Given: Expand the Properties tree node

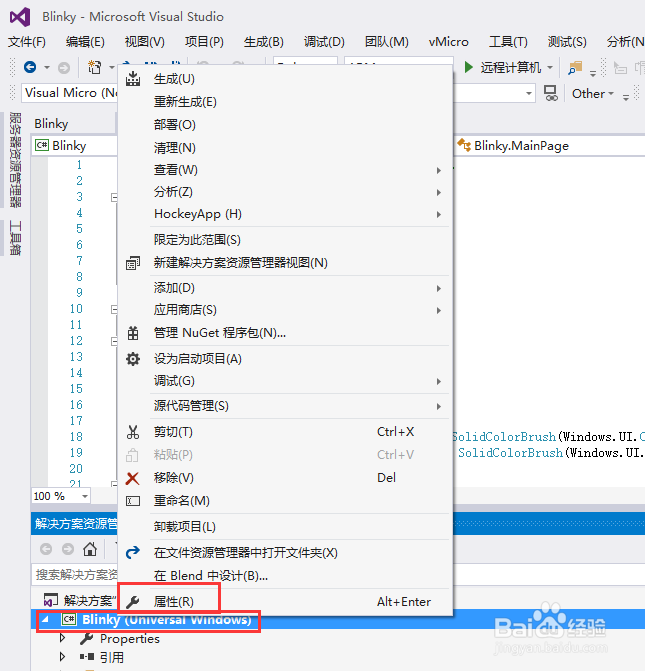Looking at the screenshot, I should [x=62, y=638].
